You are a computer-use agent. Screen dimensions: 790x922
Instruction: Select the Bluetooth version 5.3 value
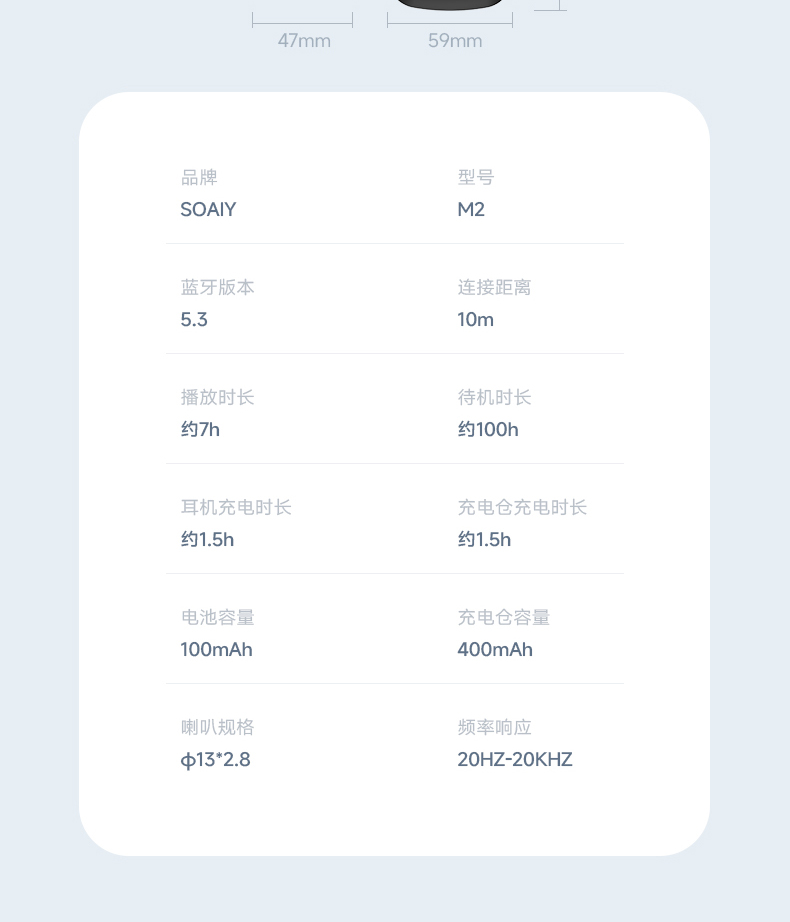[194, 319]
